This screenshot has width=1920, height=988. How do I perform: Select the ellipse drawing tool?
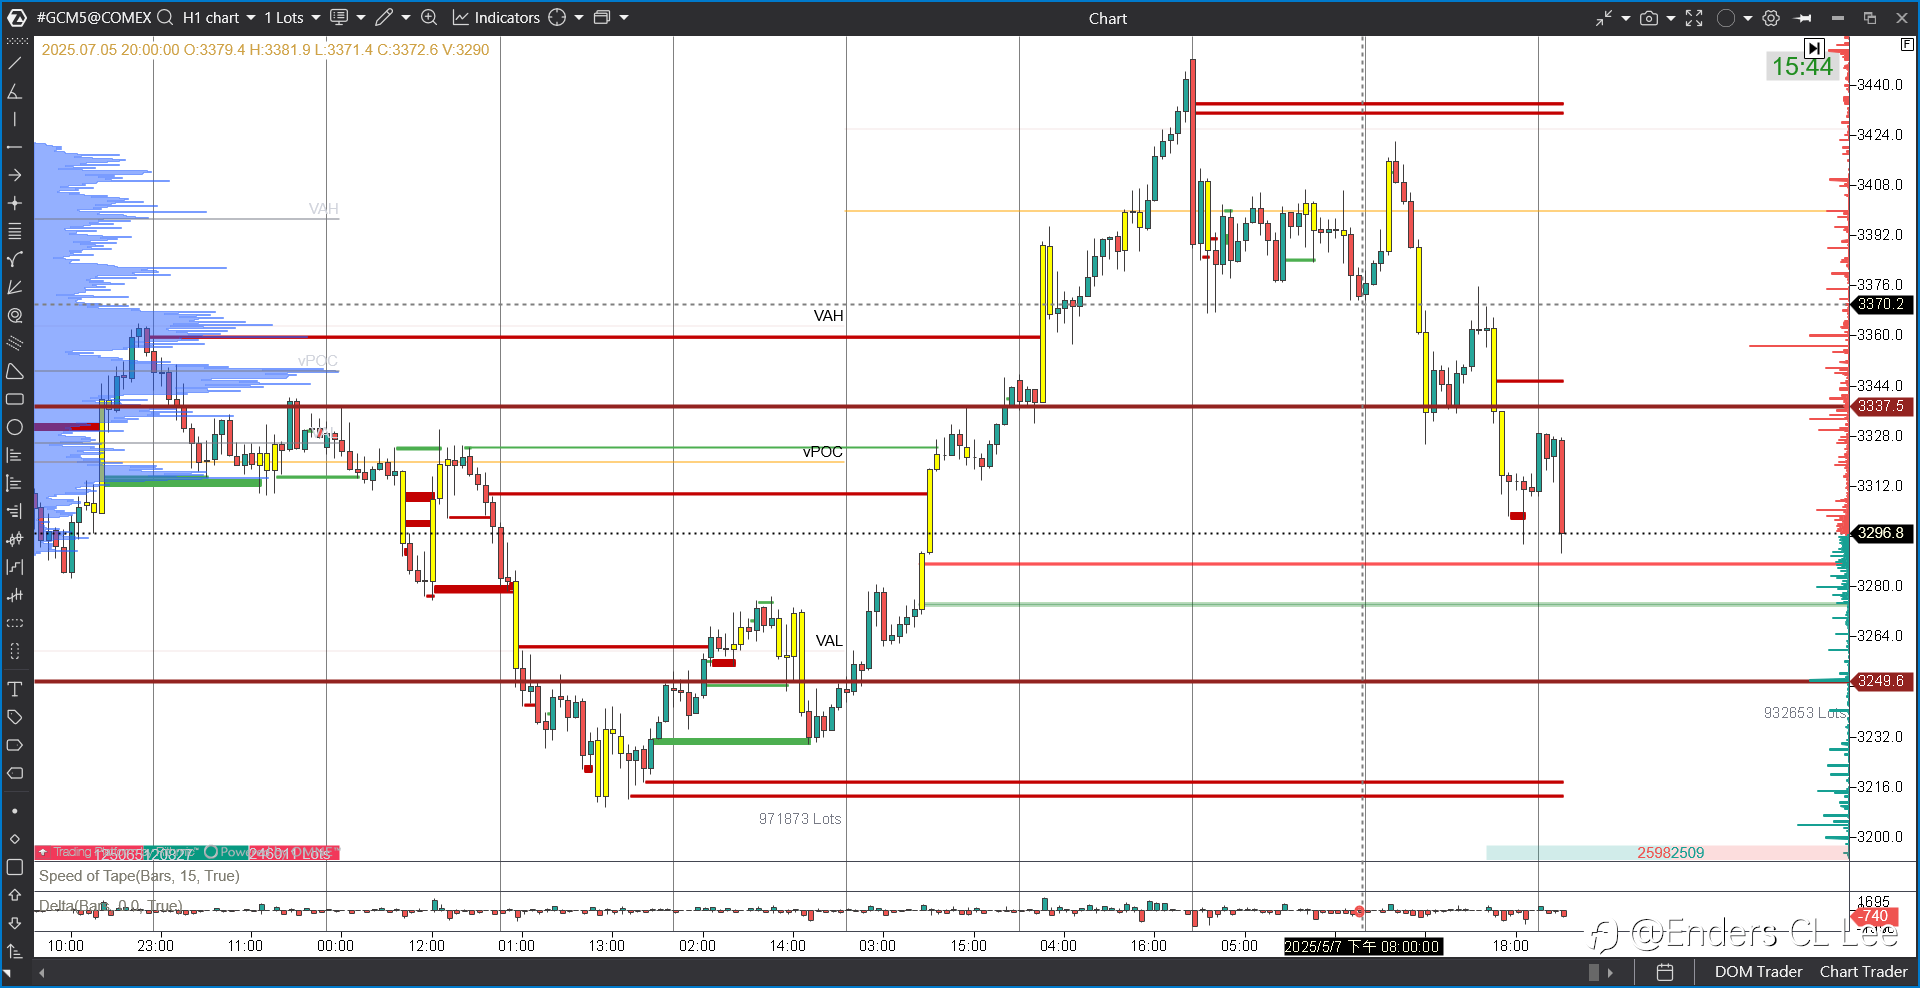[15, 427]
